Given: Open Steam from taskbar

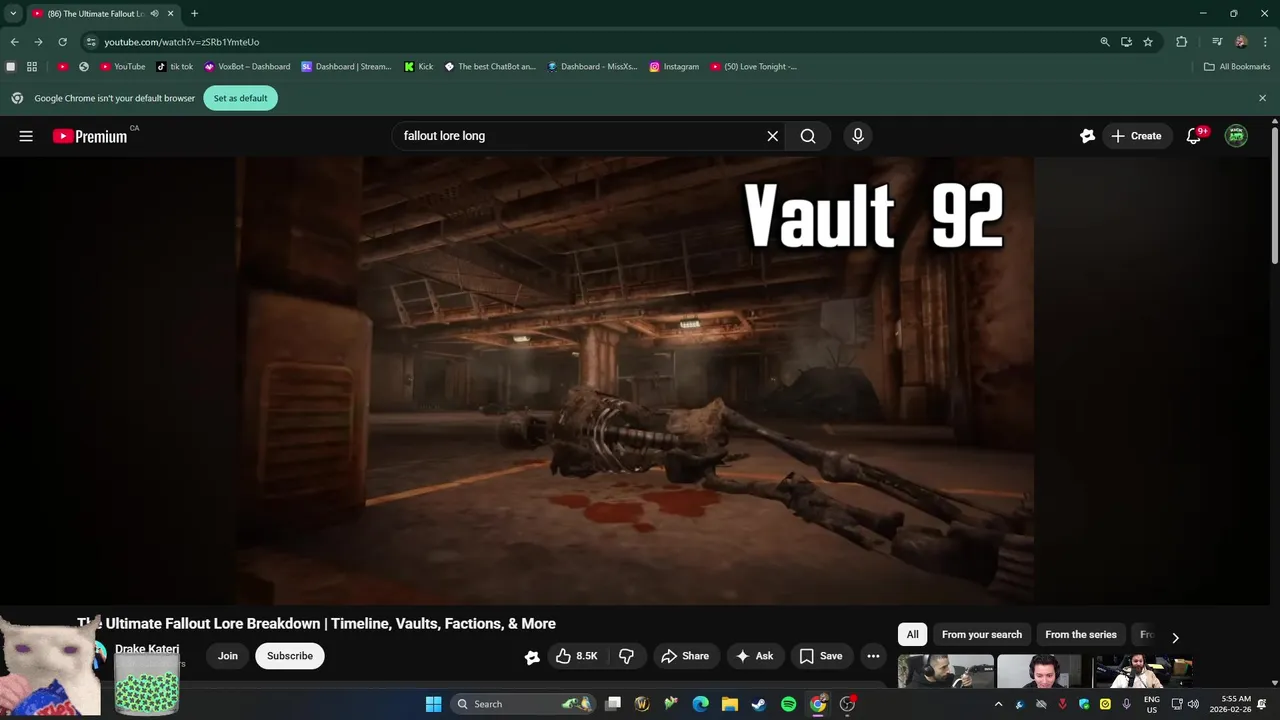Looking at the screenshot, I should (x=759, y=704).
